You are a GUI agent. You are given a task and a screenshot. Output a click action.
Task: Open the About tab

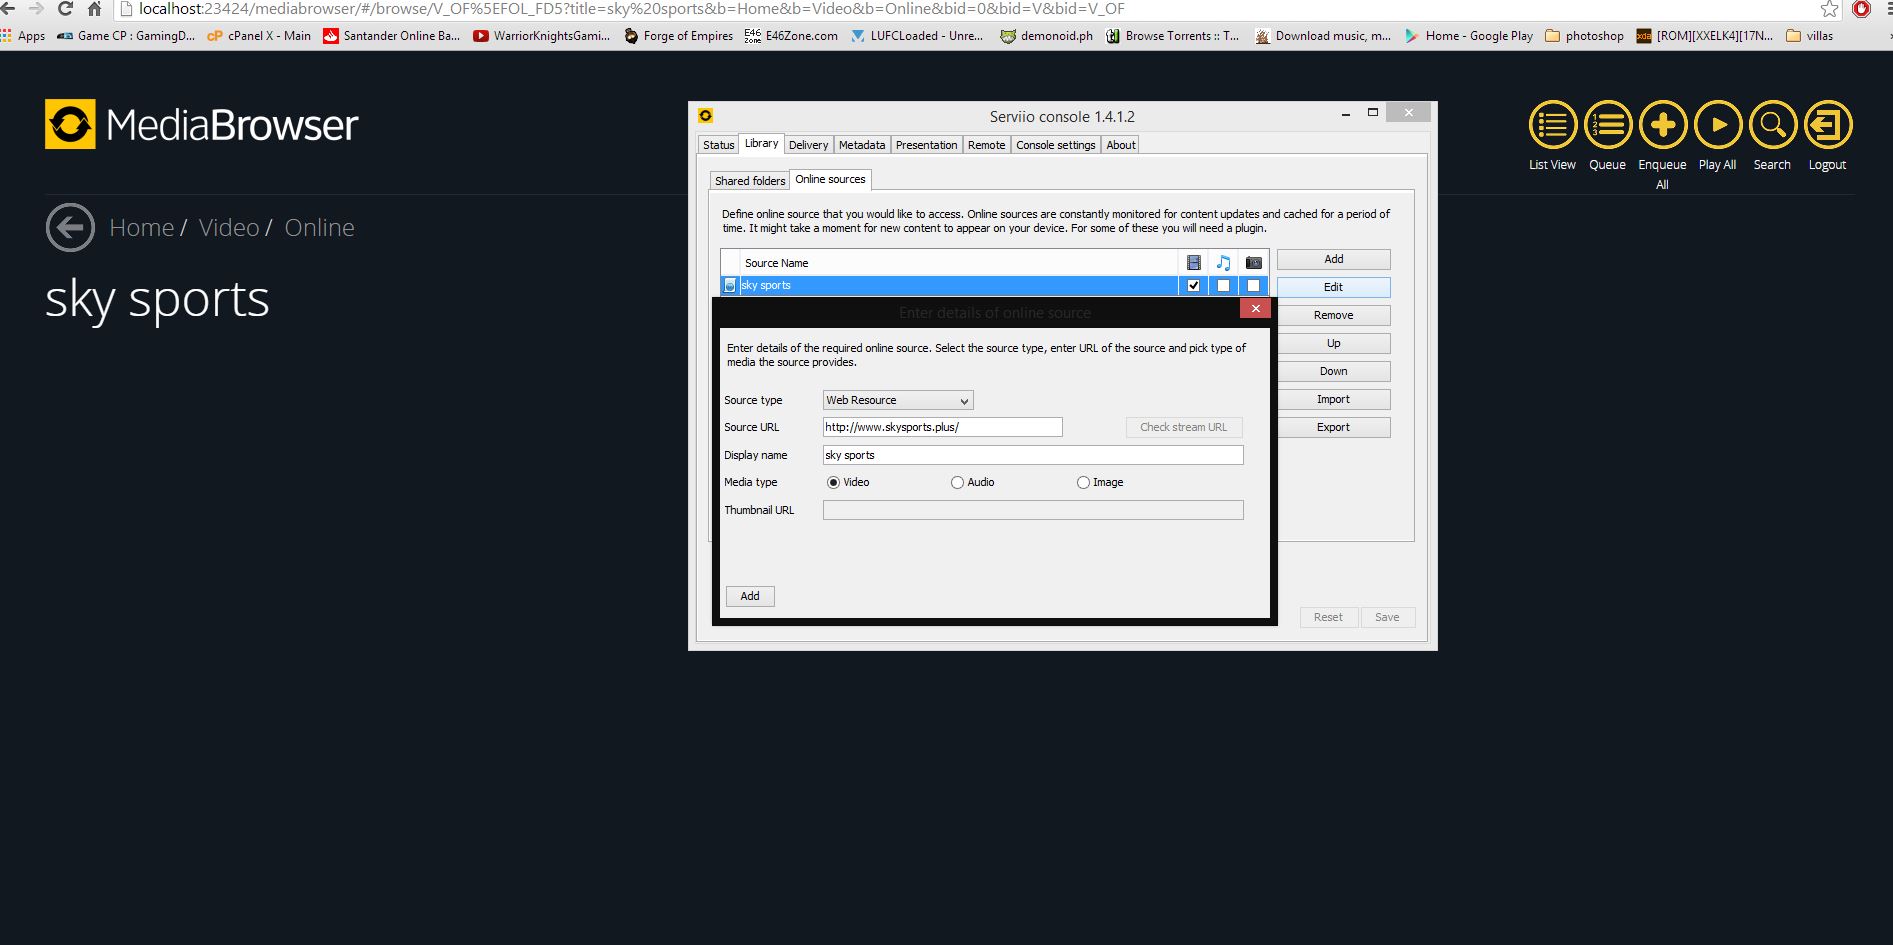pyautogui.click(x=1121, y=145)
